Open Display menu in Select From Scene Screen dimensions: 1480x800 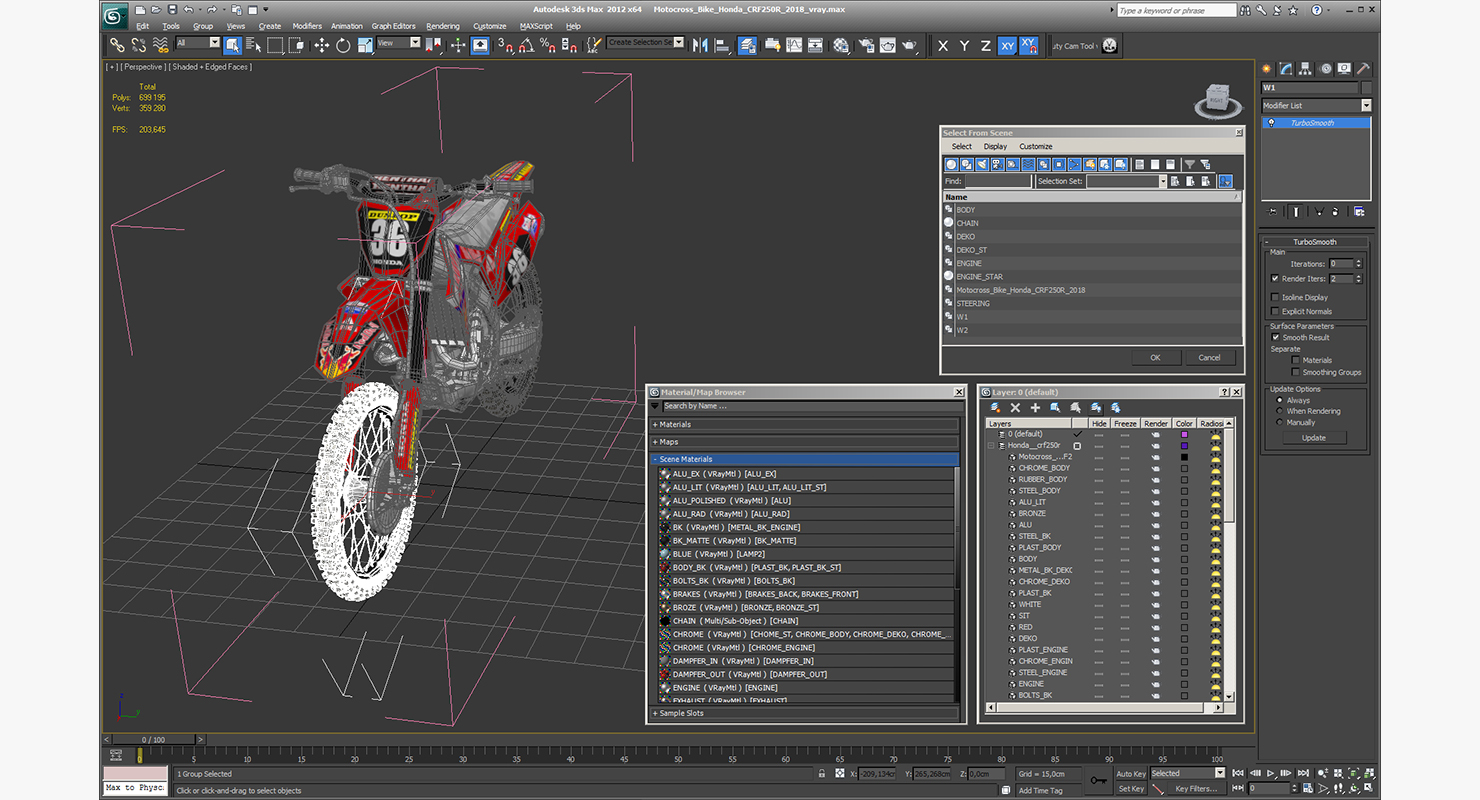[995, 146]
